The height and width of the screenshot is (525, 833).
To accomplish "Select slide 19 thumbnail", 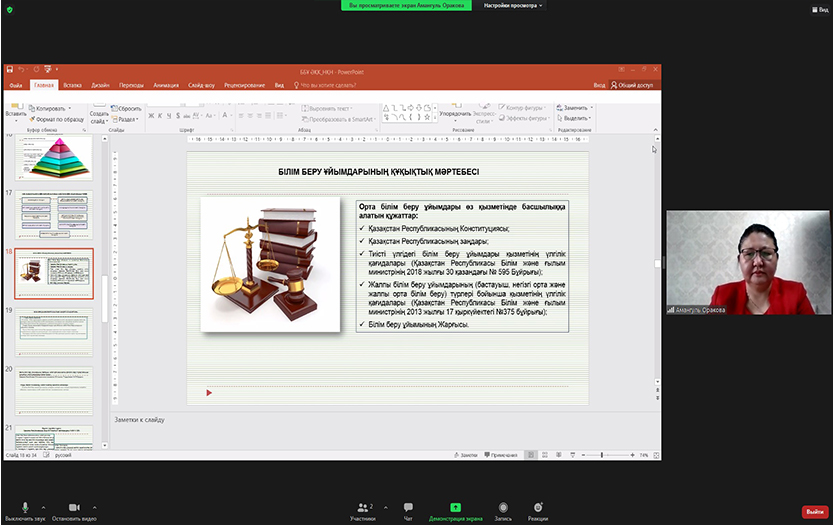I will click(x=53, y=332).
